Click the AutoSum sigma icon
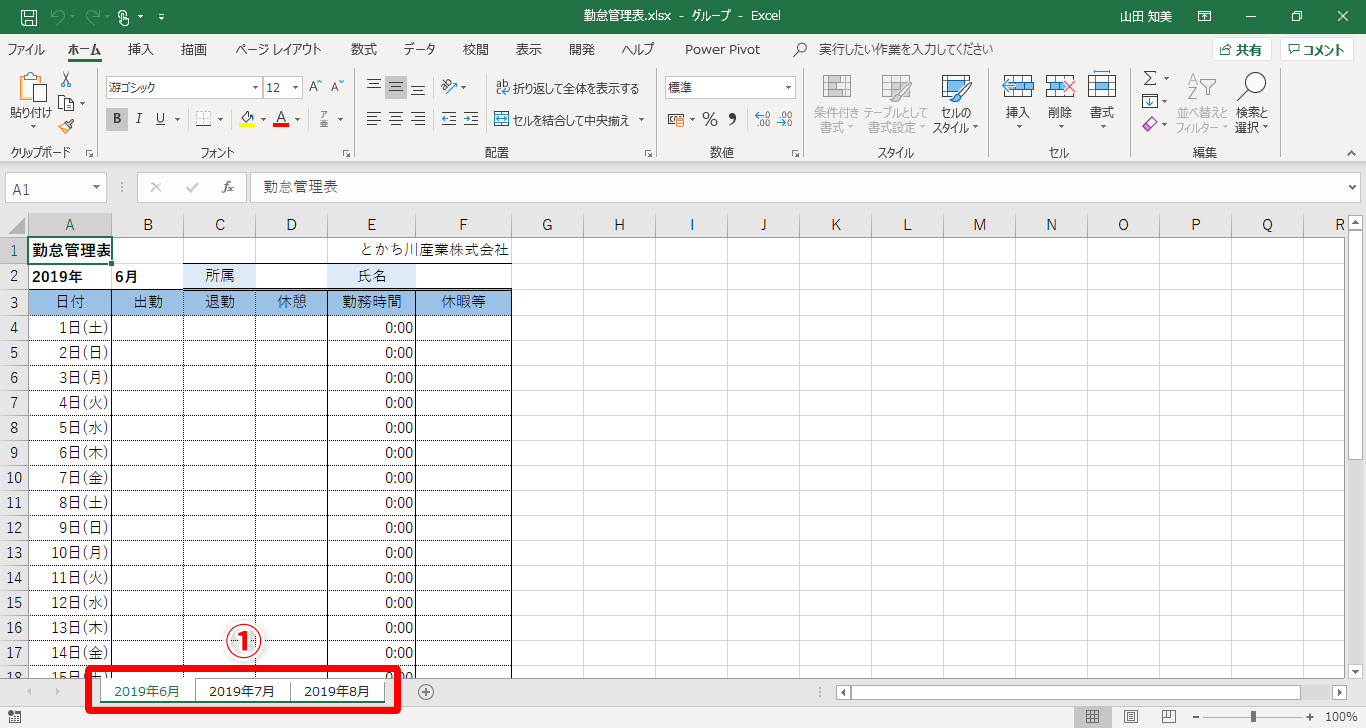The width and height of the screenshot is (1366, 728). (x=1150, y=78)
